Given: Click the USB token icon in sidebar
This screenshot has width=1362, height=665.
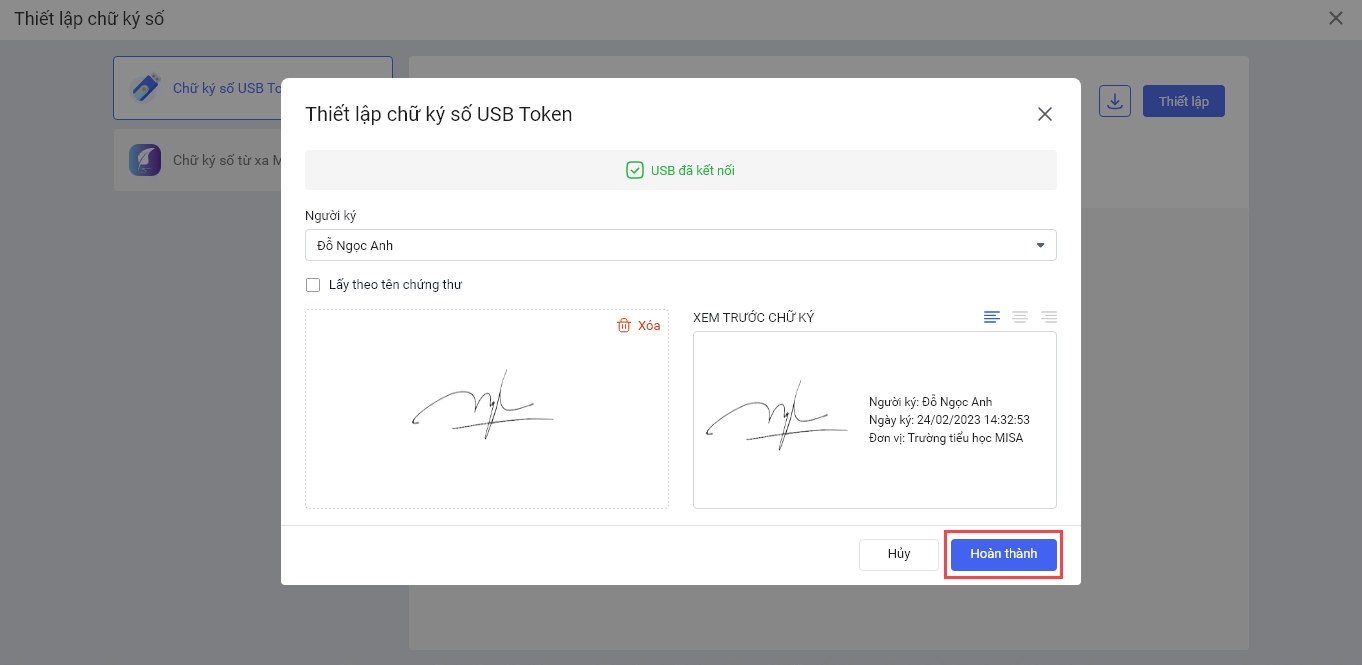Looking at the screenshot, I should pos(145,88).
